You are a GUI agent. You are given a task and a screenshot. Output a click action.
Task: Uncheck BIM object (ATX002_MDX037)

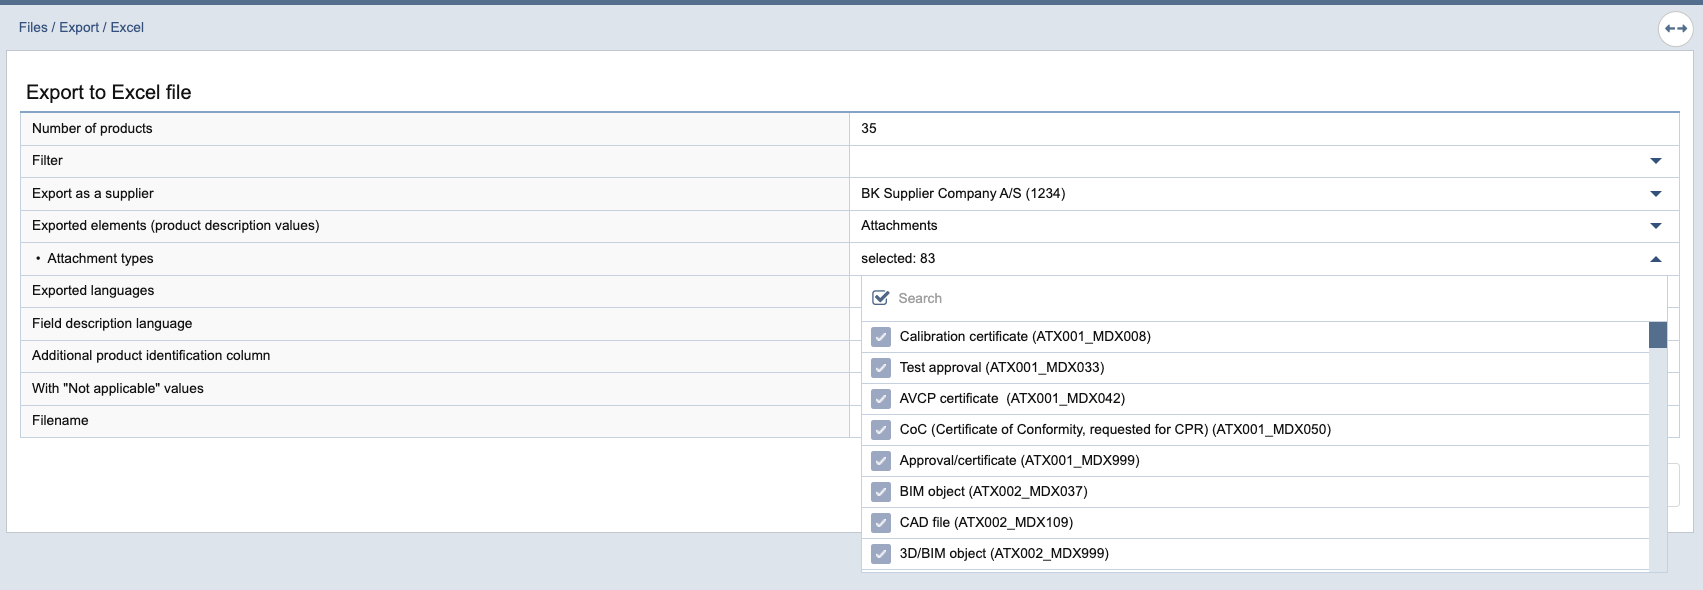click(881, 492)
